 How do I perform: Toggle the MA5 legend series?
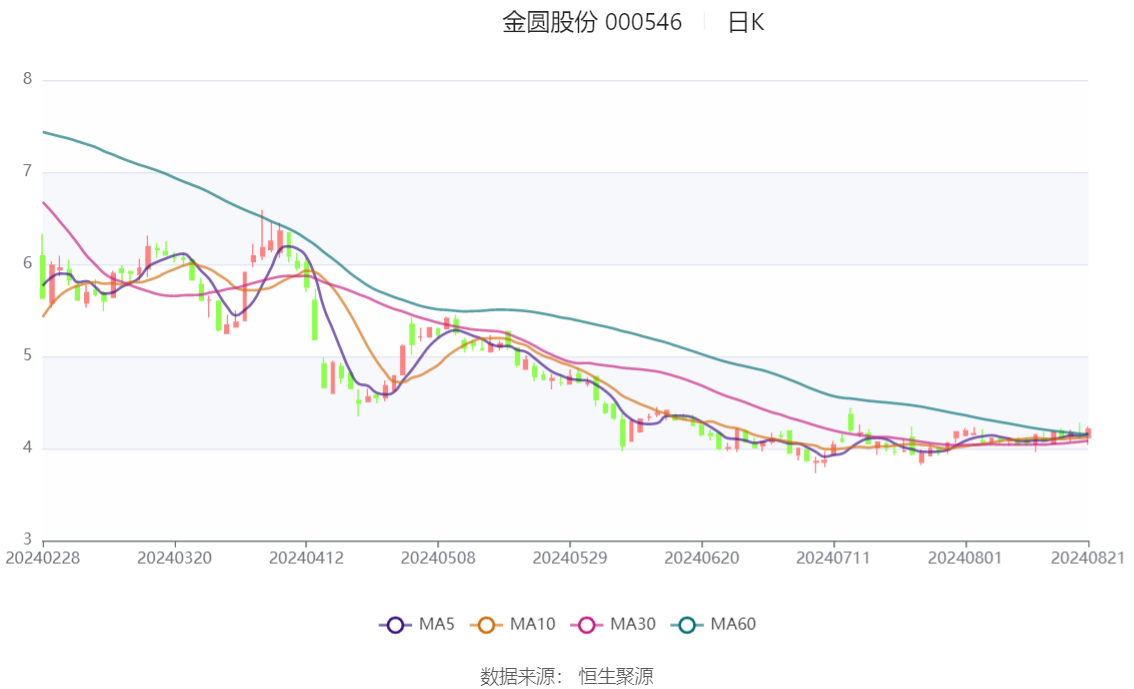coord(417,624)
